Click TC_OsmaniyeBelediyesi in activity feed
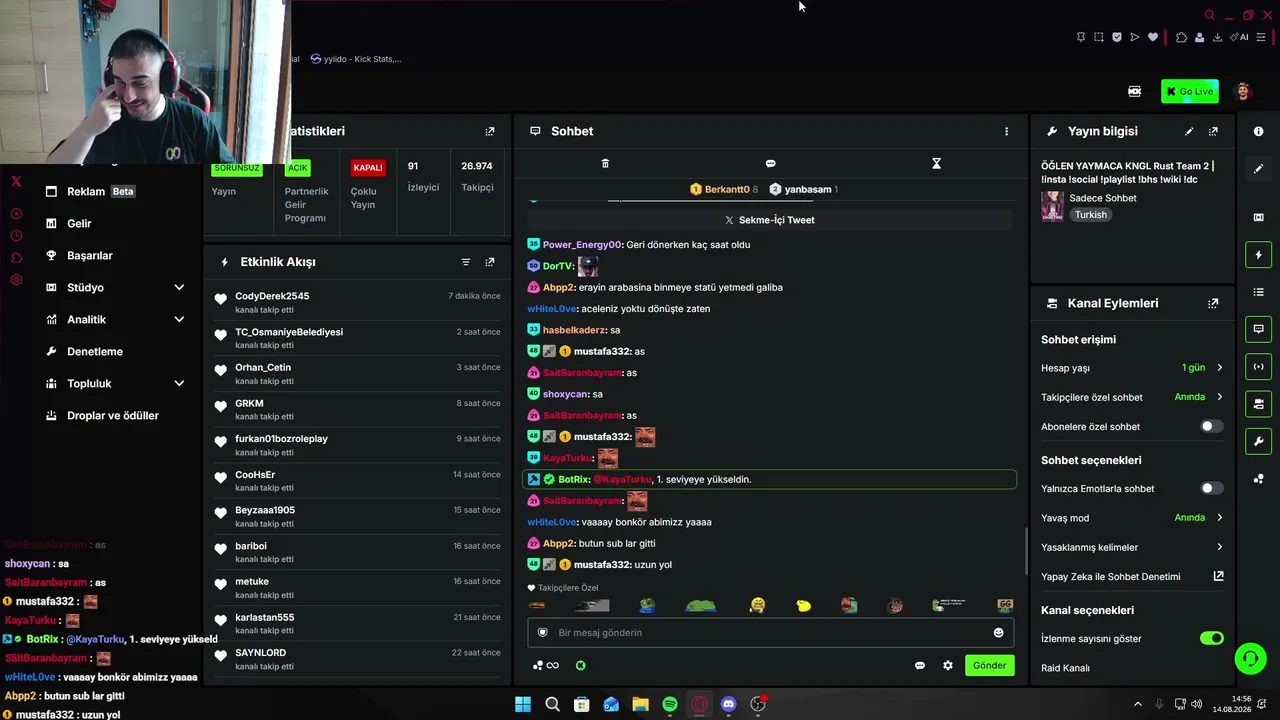 [289, 332]
